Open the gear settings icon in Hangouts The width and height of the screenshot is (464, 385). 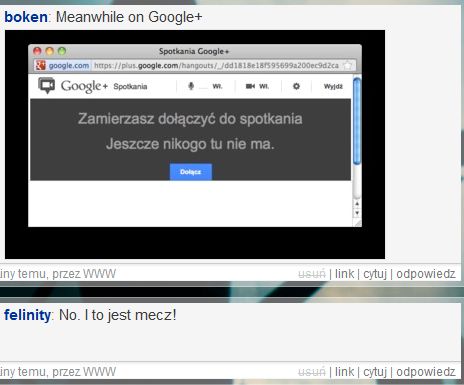296,86
